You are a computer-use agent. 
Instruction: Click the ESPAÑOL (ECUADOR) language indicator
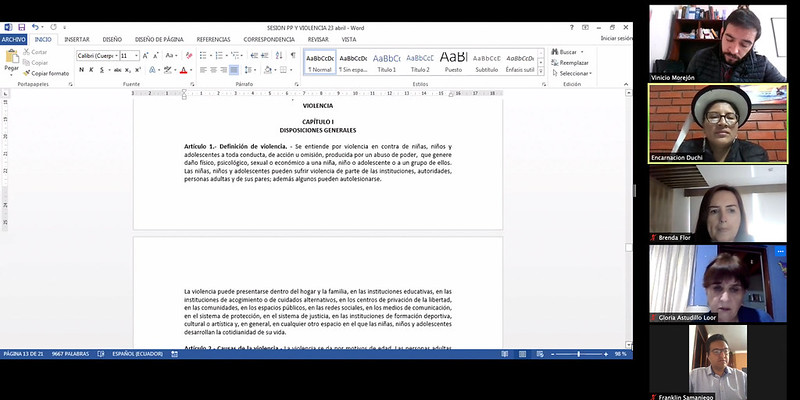(x=138, y=354)
